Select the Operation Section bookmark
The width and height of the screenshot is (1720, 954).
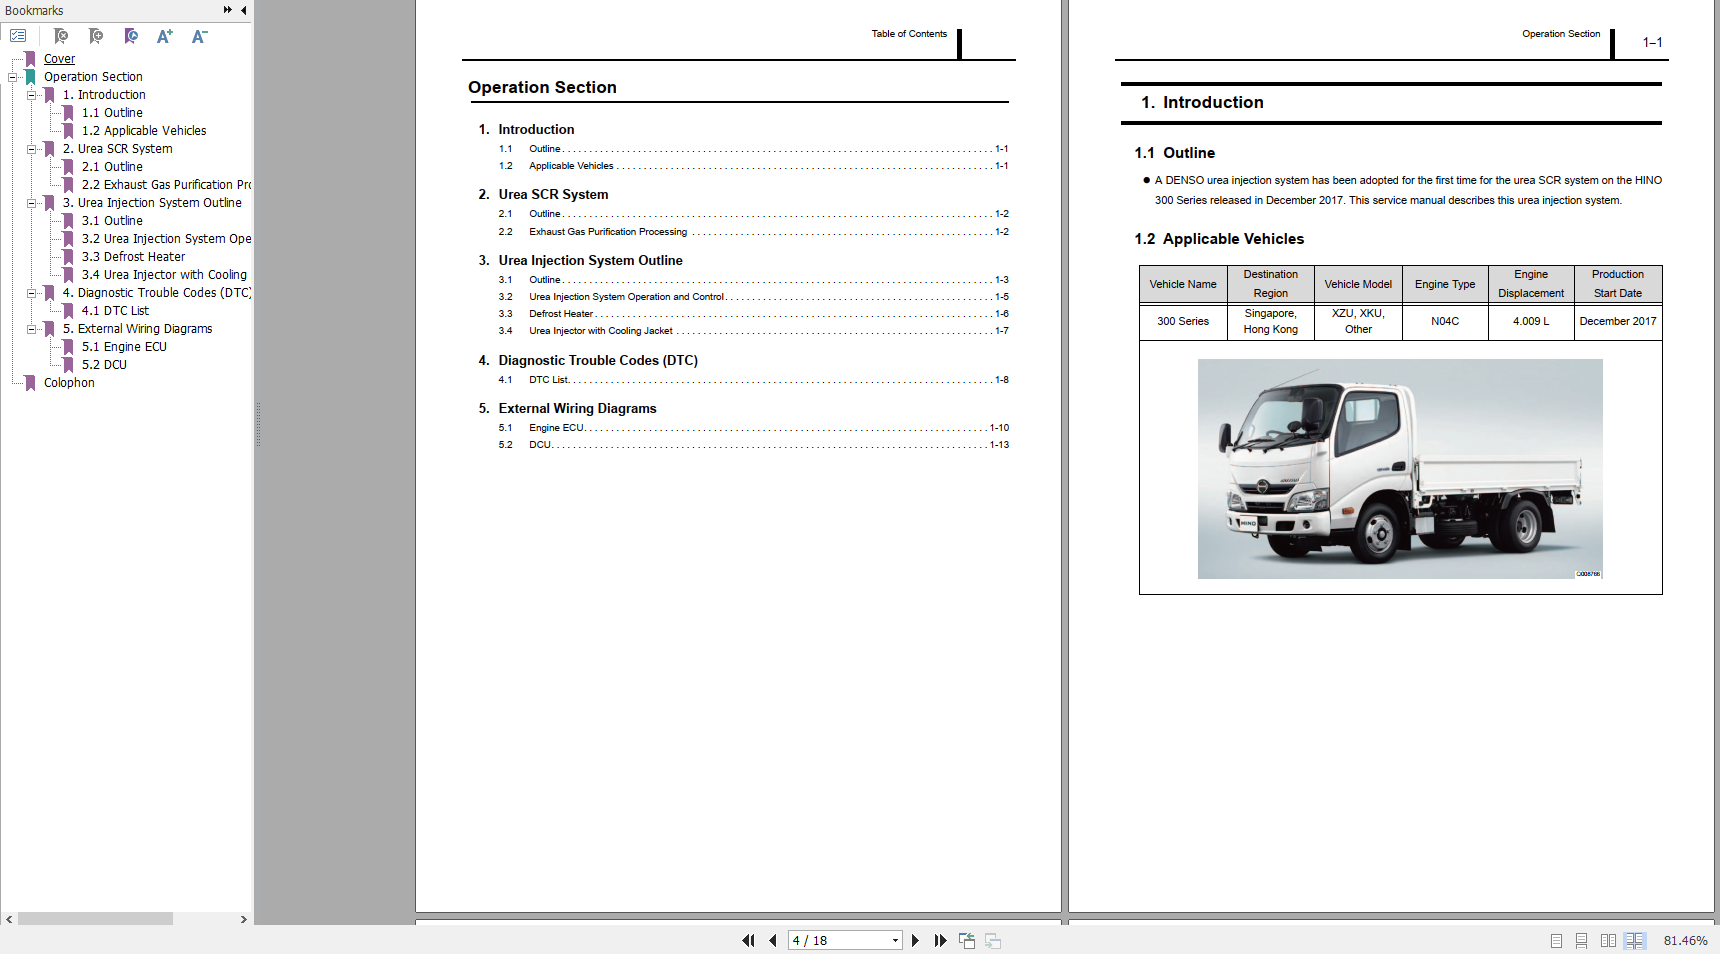click(93, 77)
